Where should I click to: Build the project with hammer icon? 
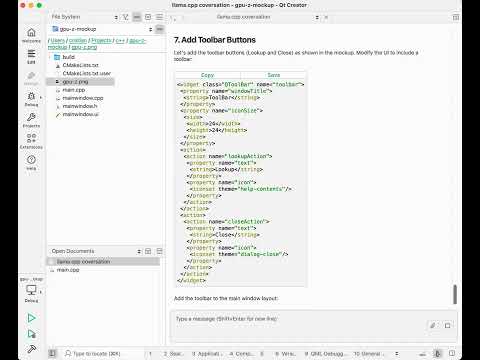[31, 349]
